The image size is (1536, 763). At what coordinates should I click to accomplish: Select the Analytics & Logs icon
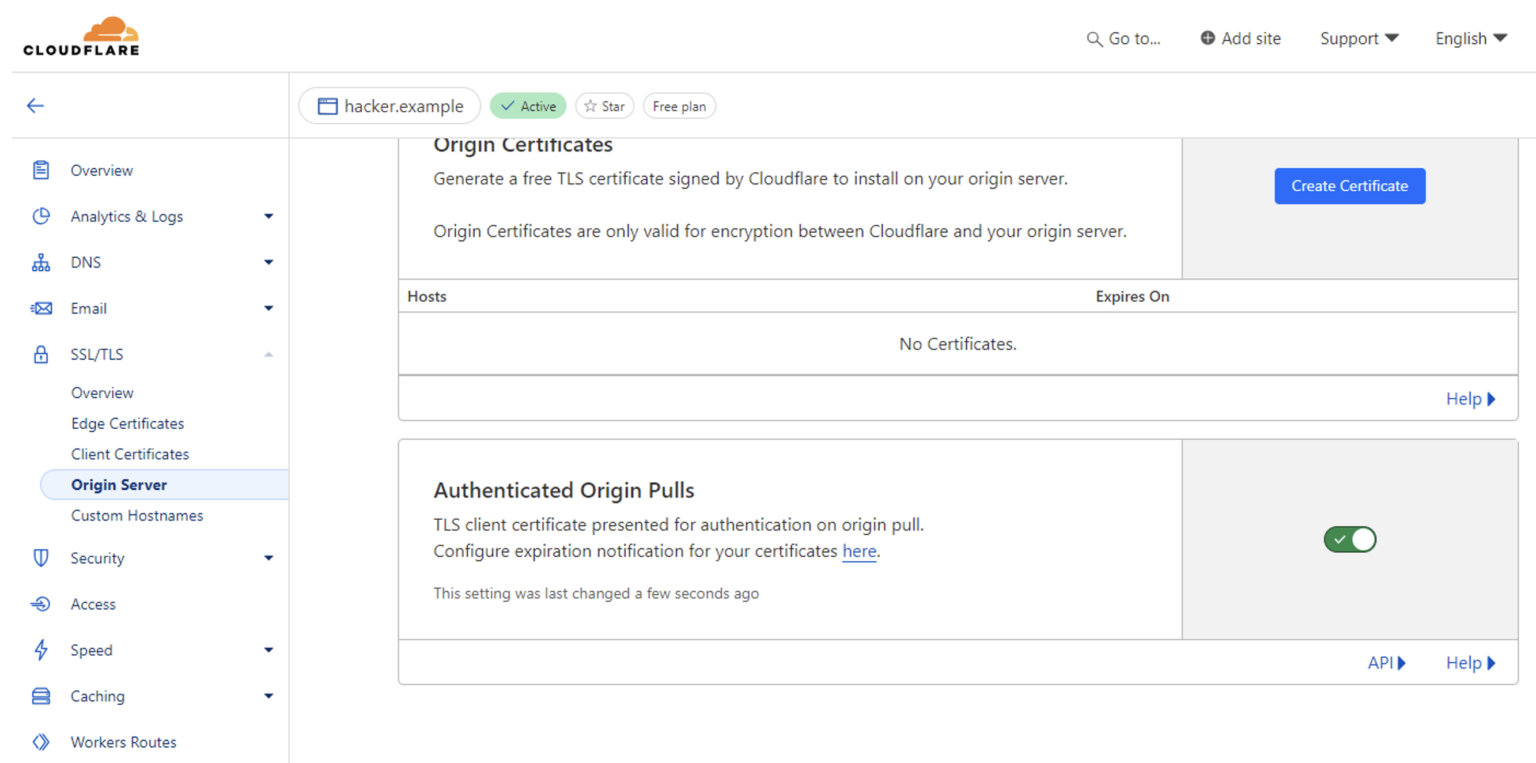[40, 216]
